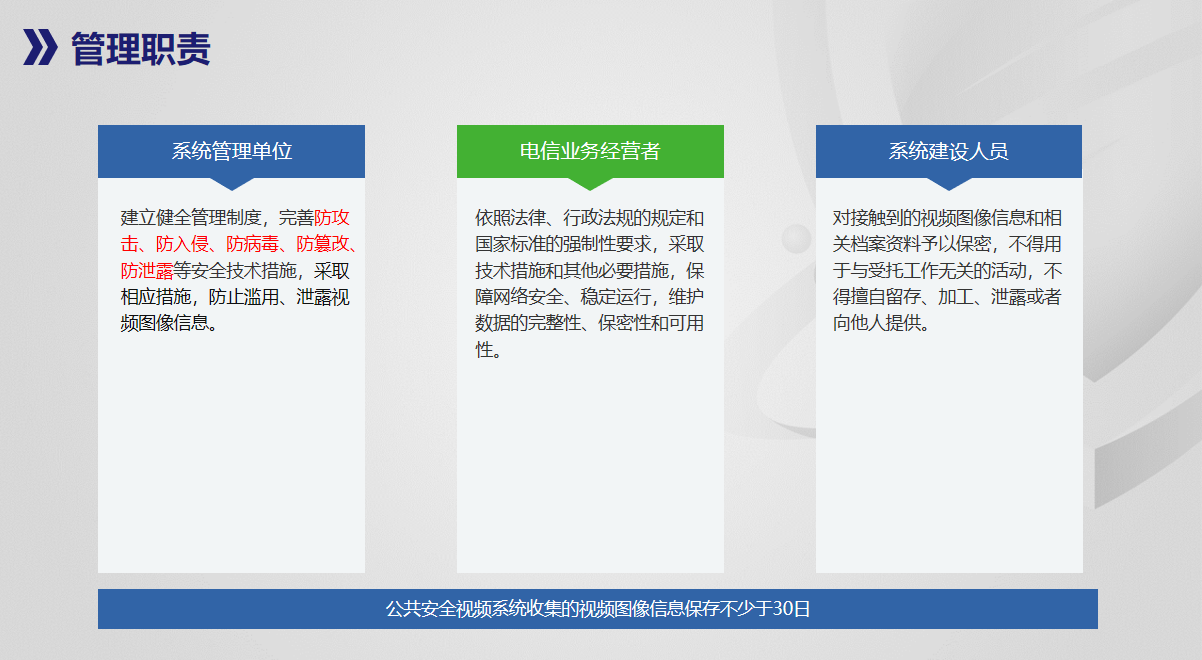Click the bottom blue banner about 30日 retention

coord(597,609)
